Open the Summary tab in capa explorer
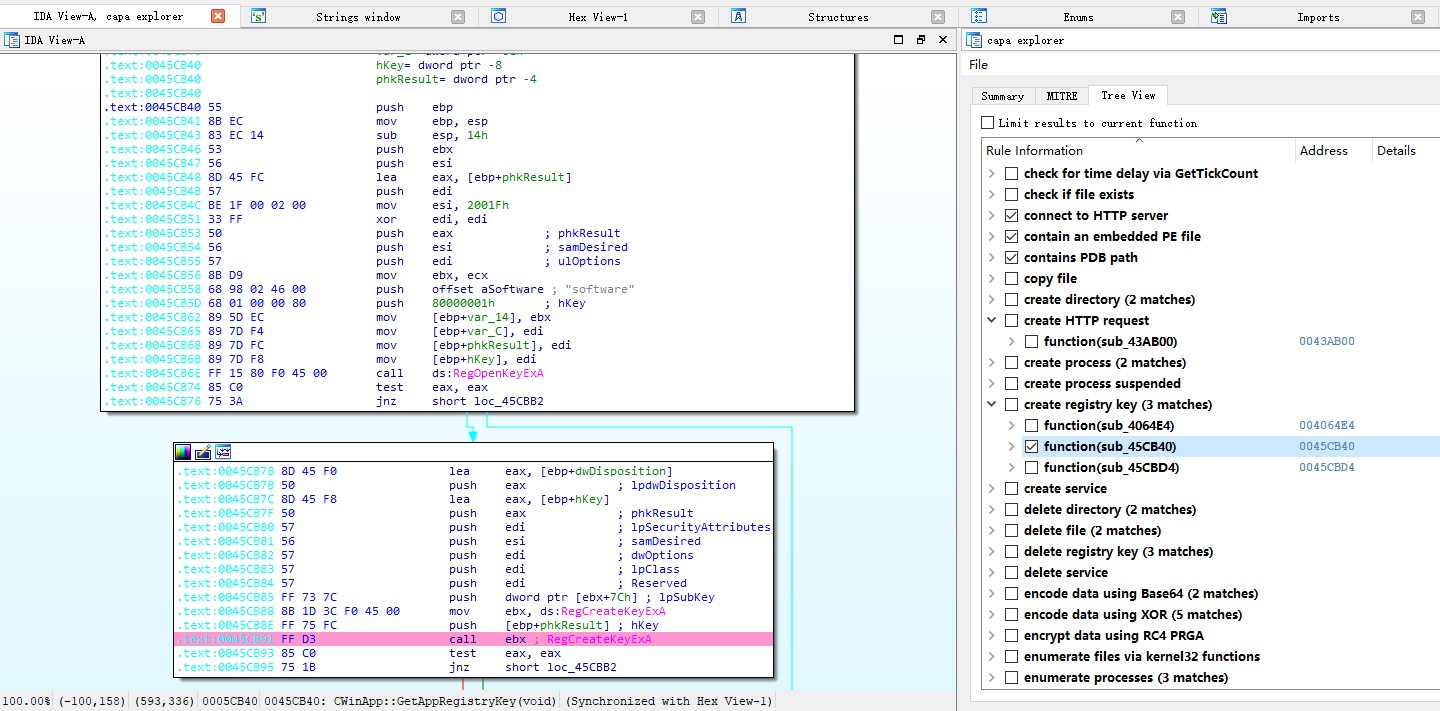The image size is (1440, 711). [1002, 96]
